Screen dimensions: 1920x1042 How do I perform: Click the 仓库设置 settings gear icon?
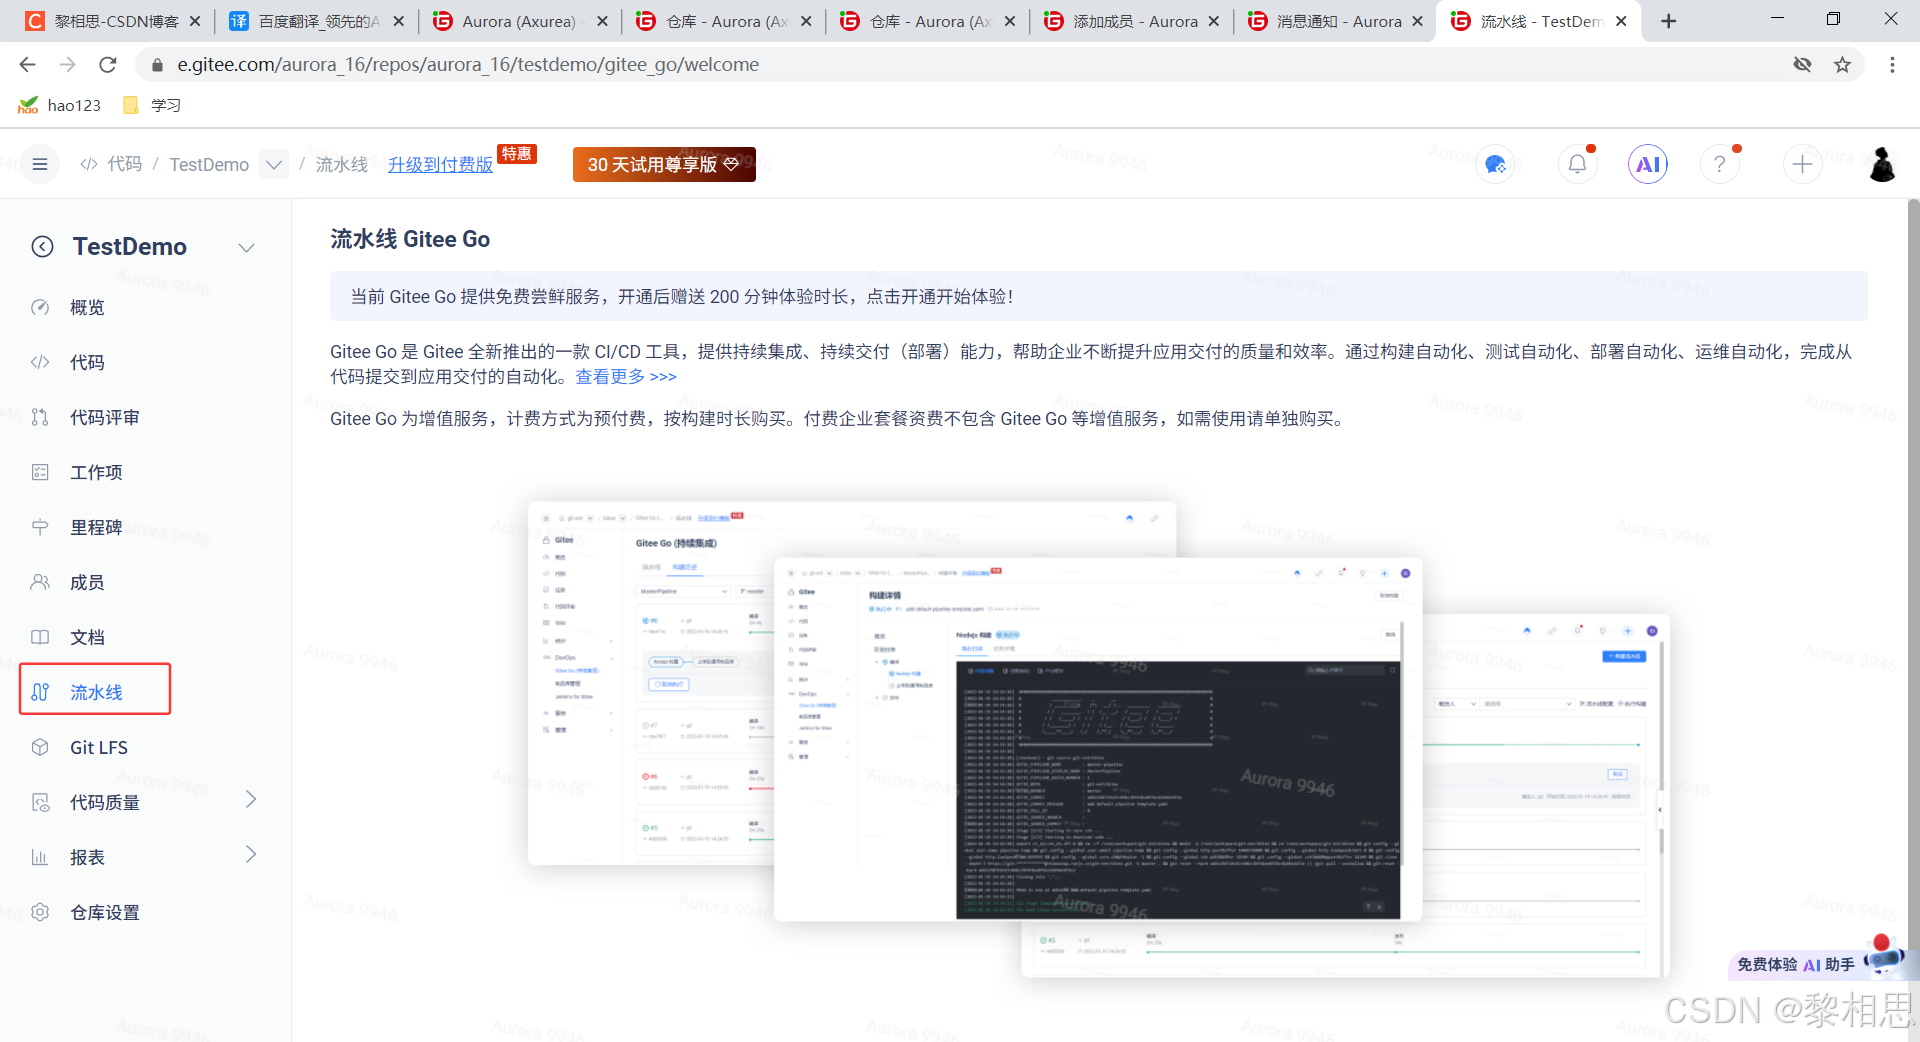pyautogui.click(x=40, y=912)
